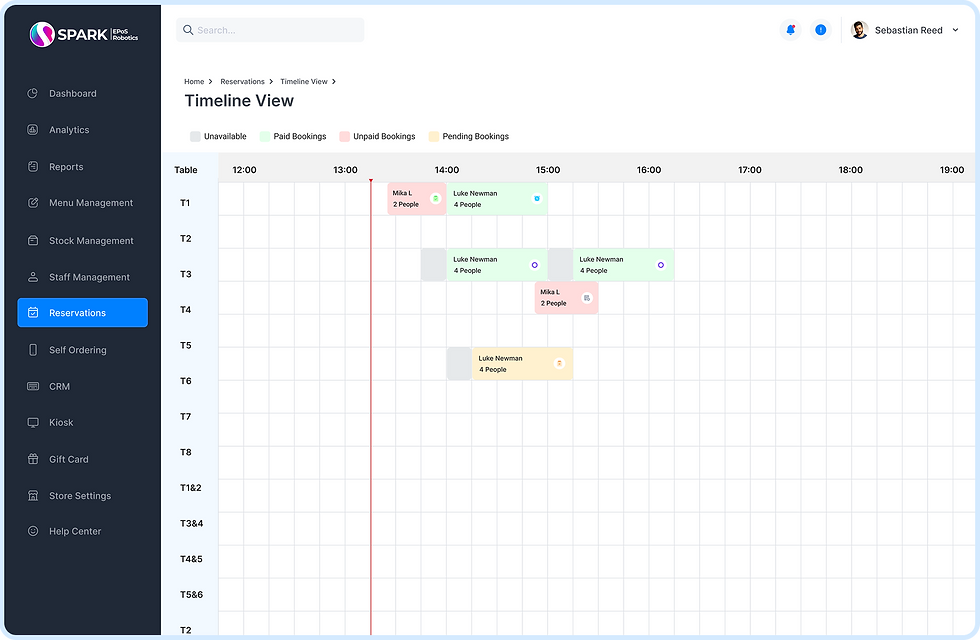
Task: Click the Dashboard sidebar icon
Action: tap(33, 94)
